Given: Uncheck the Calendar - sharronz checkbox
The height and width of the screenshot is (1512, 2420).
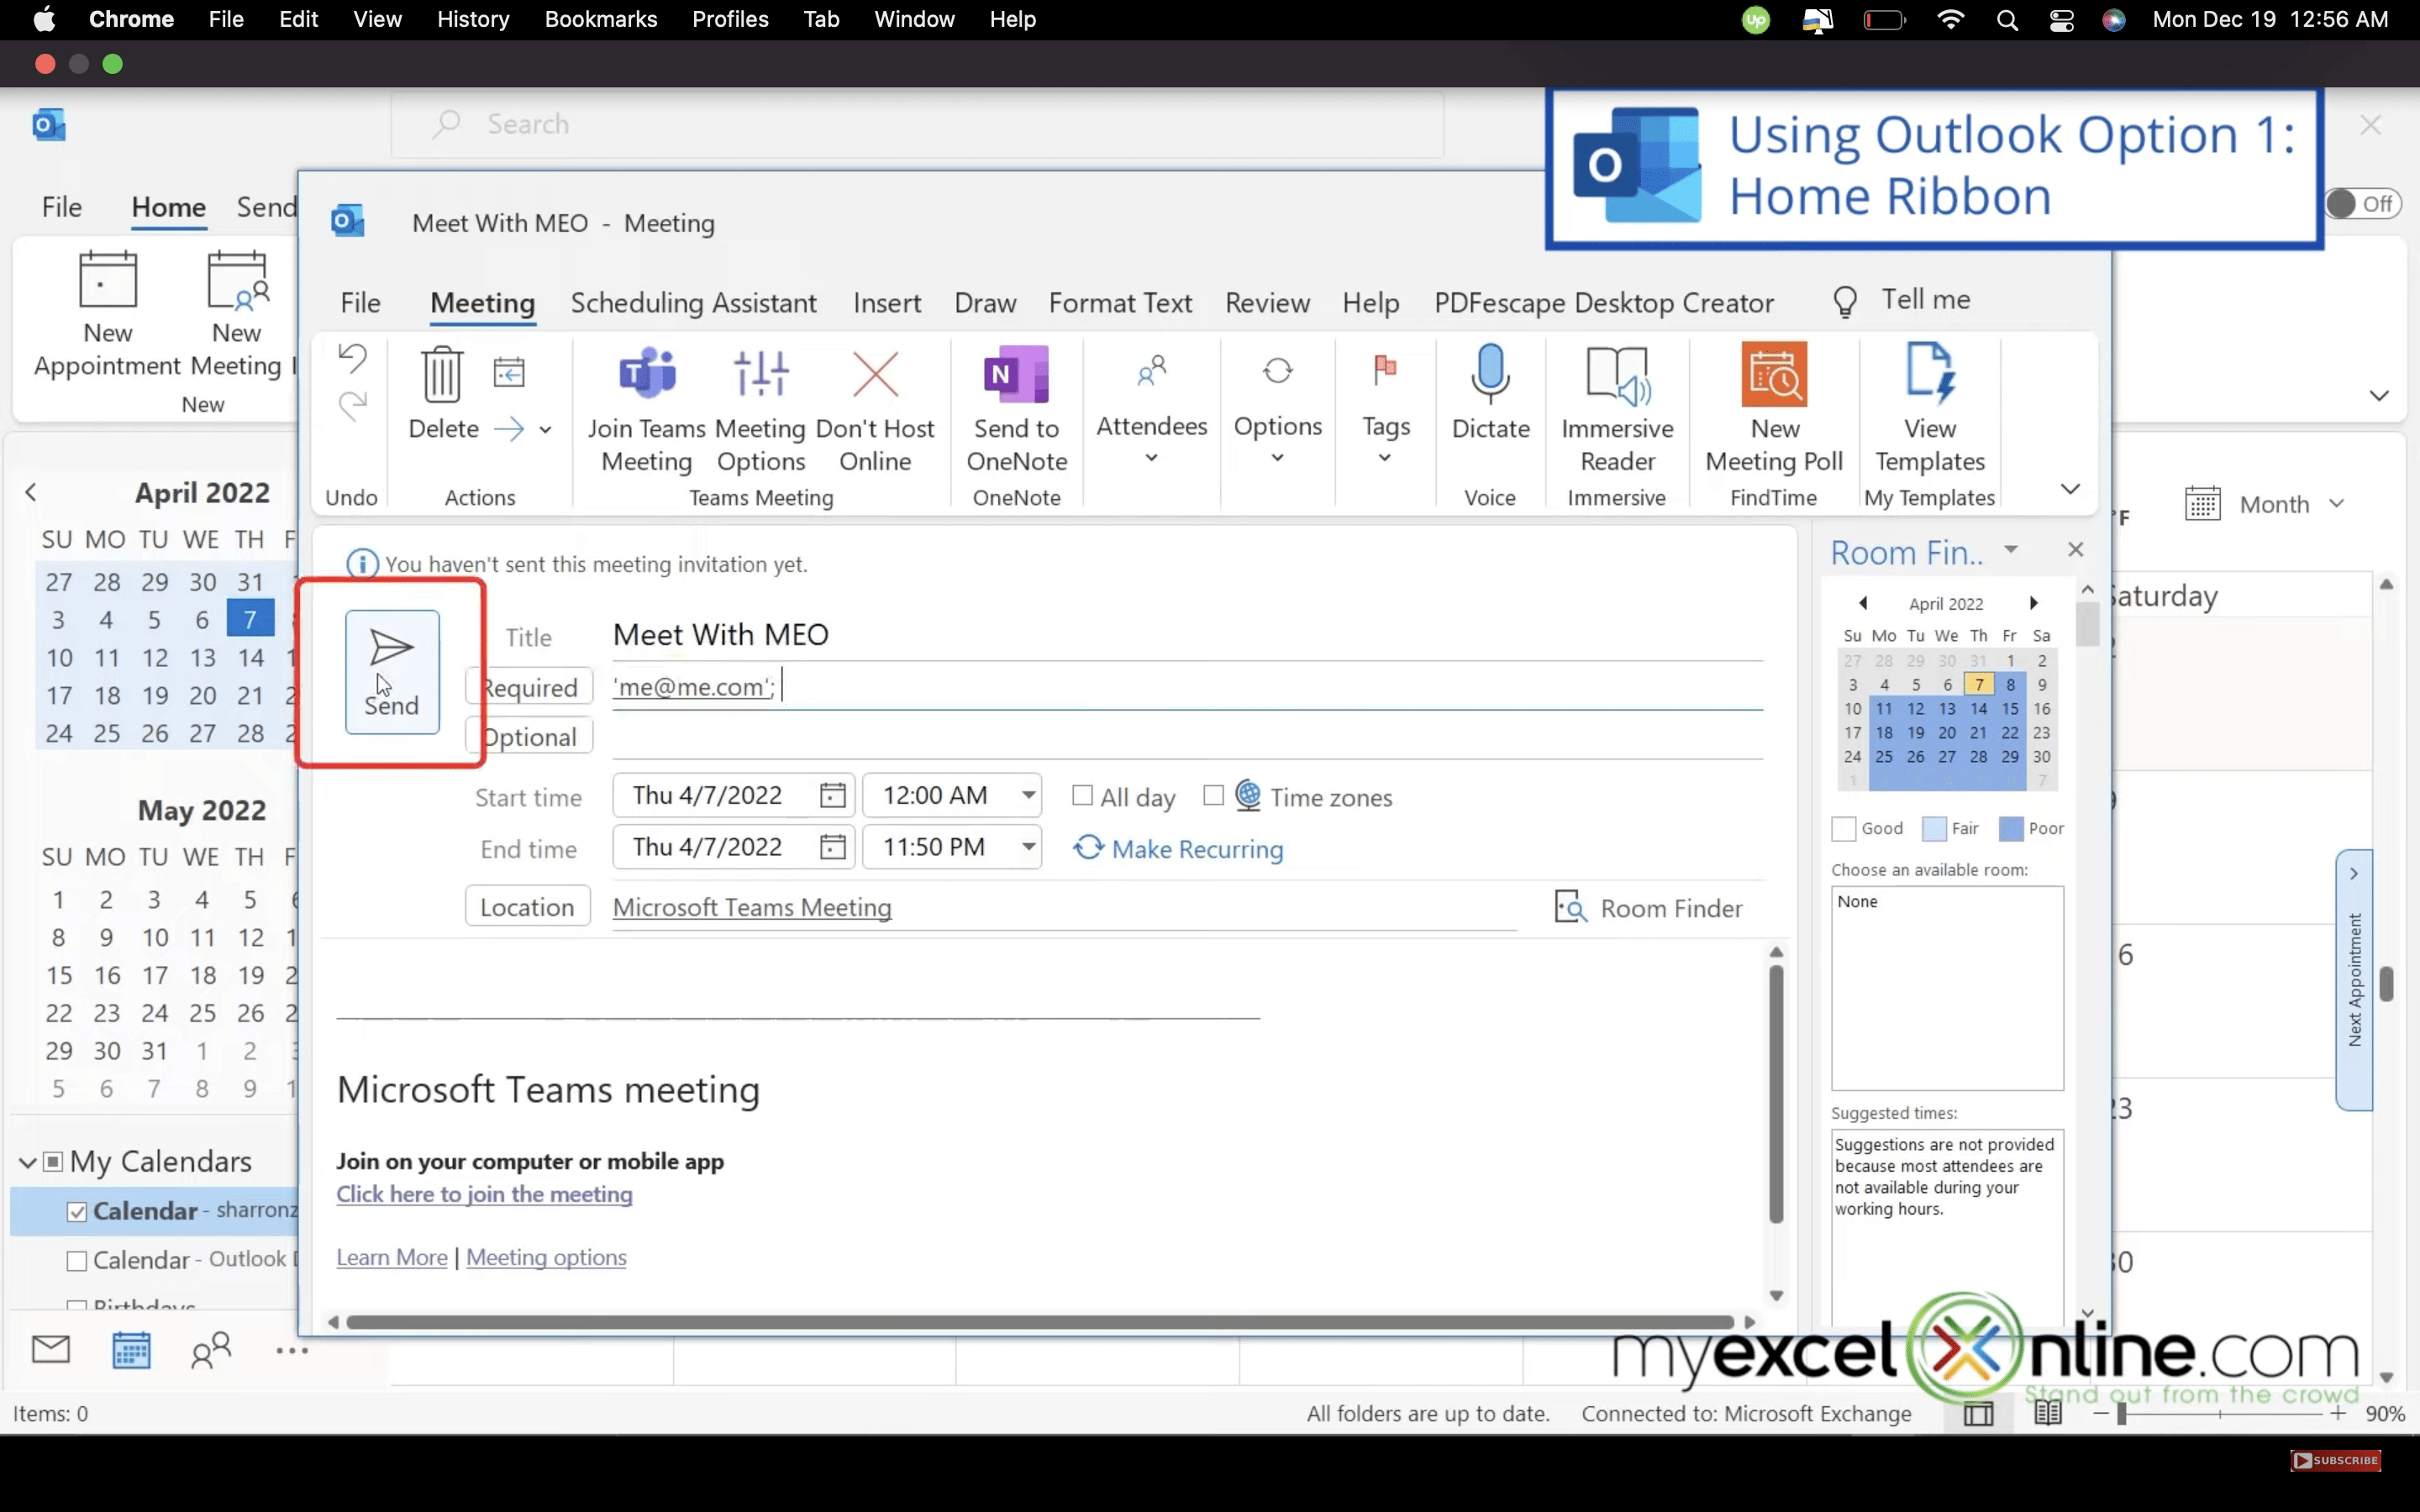Looking at the screenshot, I should click(x=76, y=1212).
